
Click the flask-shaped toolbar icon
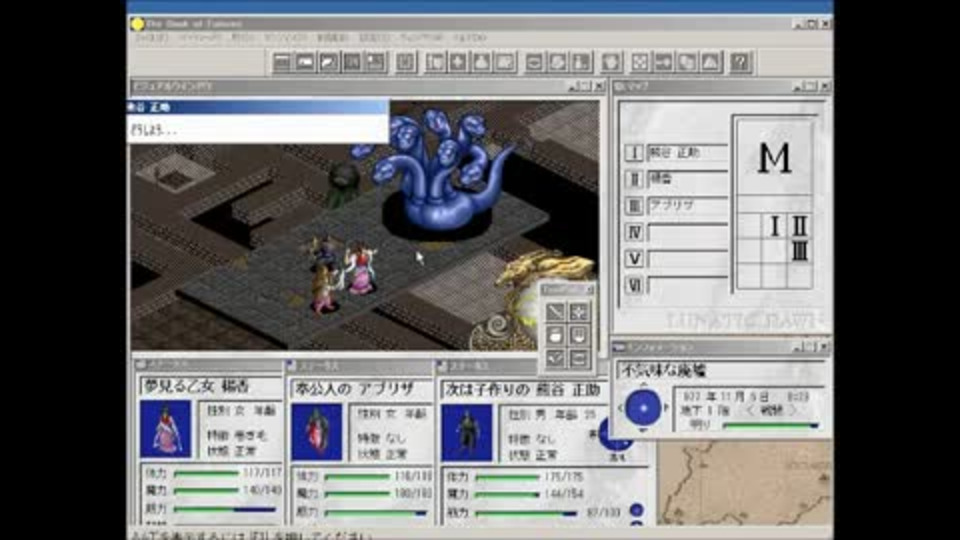coord(481,62)
